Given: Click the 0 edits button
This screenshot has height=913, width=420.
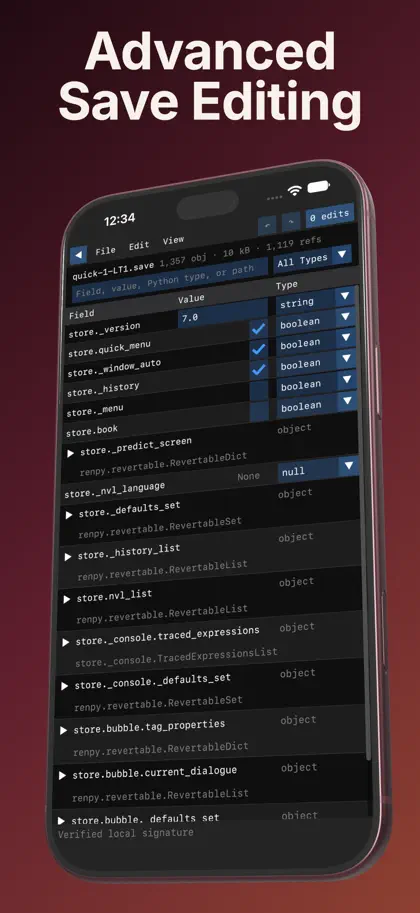Looking at the screenshot, I should tap(330, 215).
